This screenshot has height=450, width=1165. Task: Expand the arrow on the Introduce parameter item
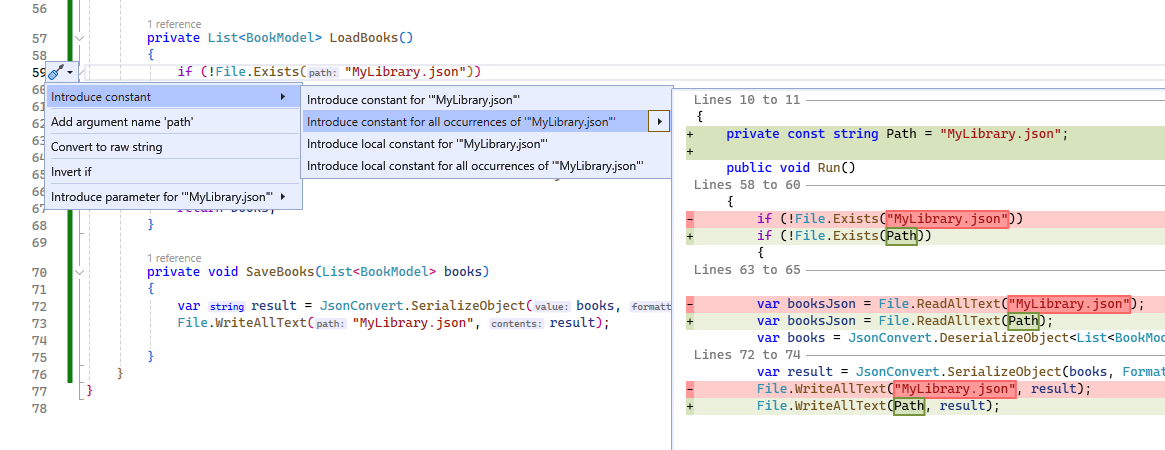(283, 197)
